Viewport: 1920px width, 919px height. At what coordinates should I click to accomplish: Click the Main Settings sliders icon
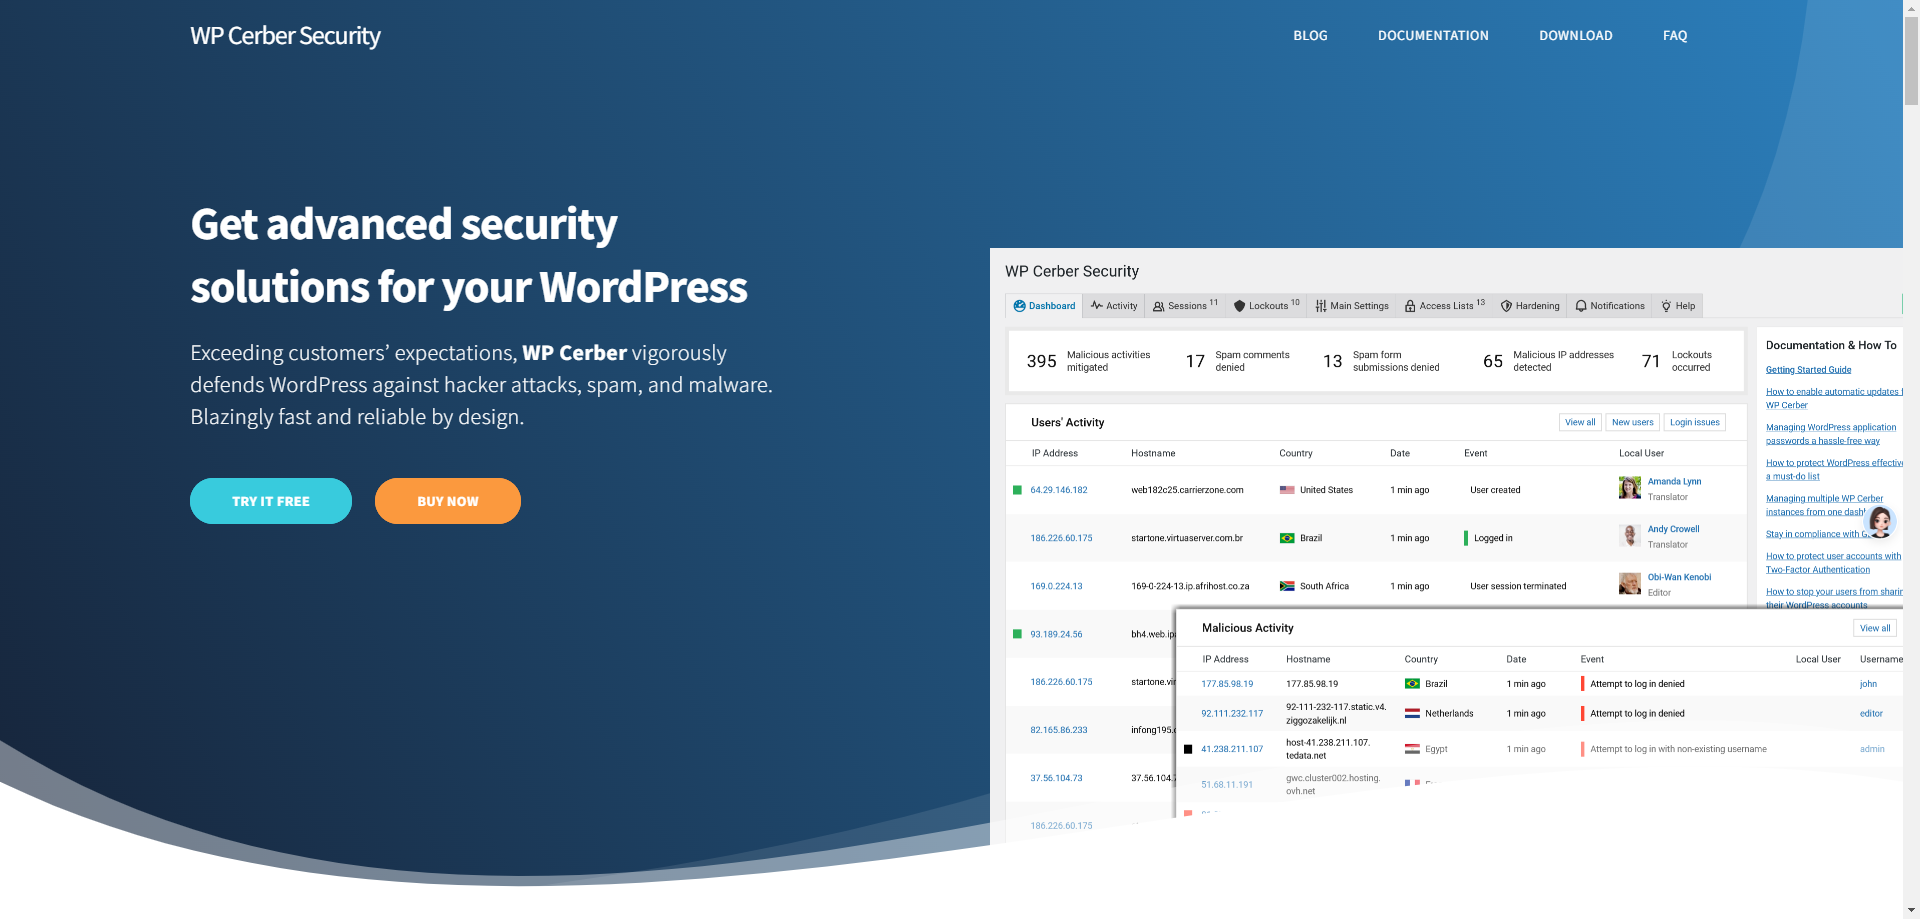pyautogui.click(x=1321, y=306)
